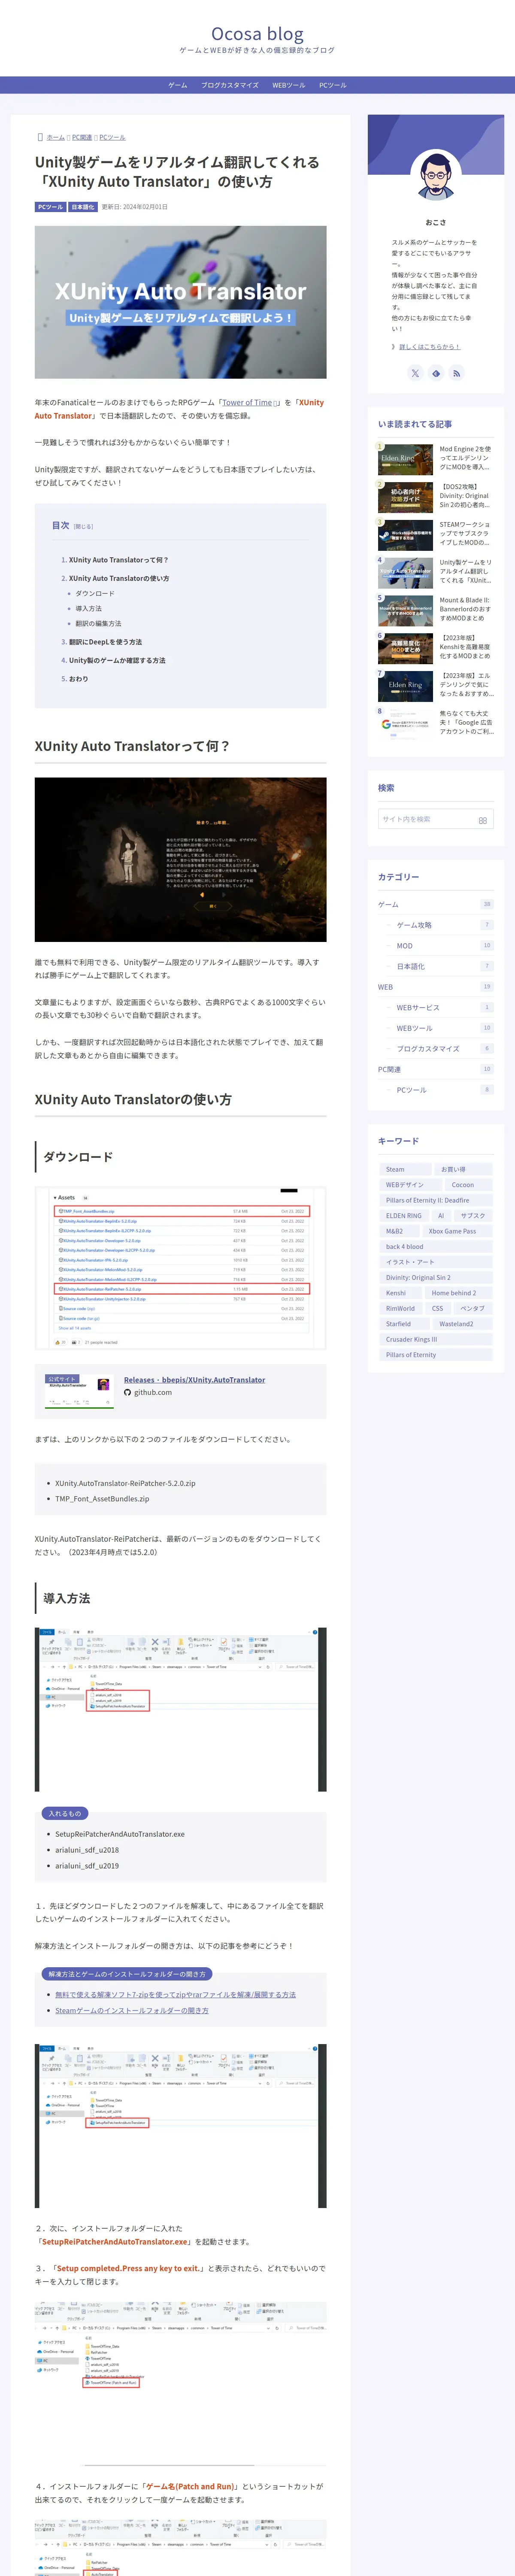Viewport: 515px width, 2576px height.
Task: Click the search submit icon in search box
Action: coord(482,820)
